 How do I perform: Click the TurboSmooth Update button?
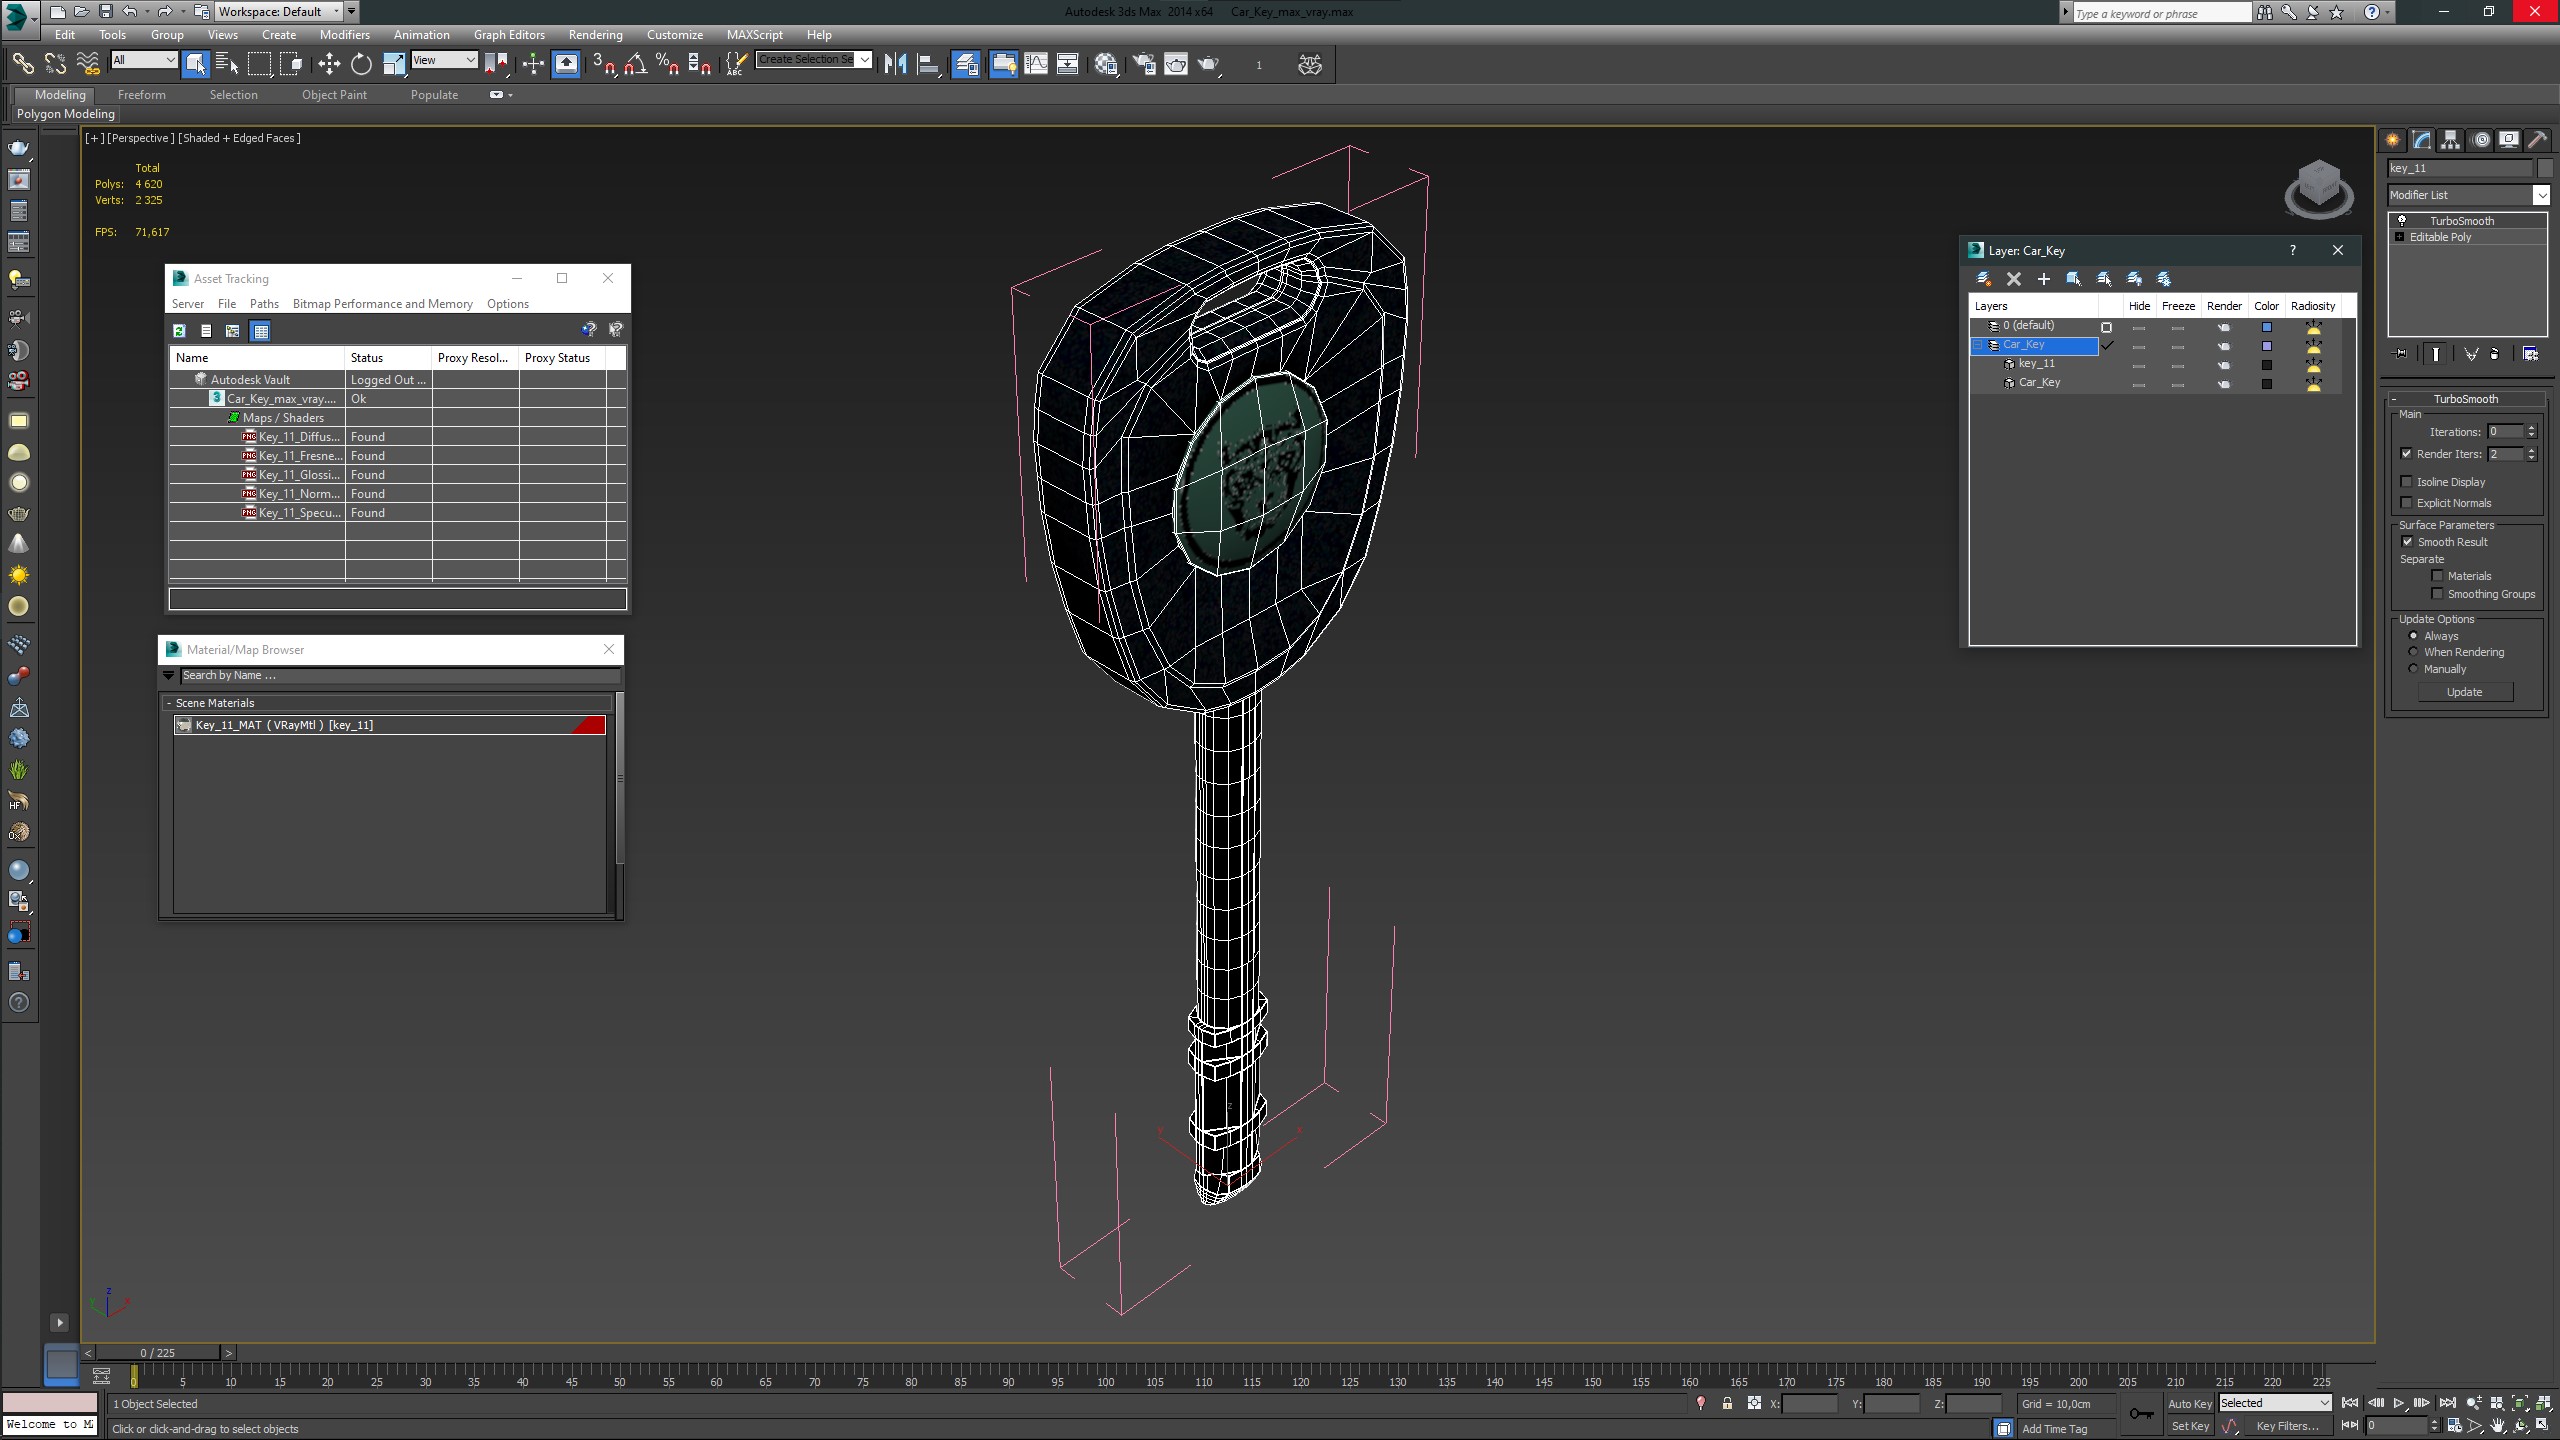(2464, 692)
